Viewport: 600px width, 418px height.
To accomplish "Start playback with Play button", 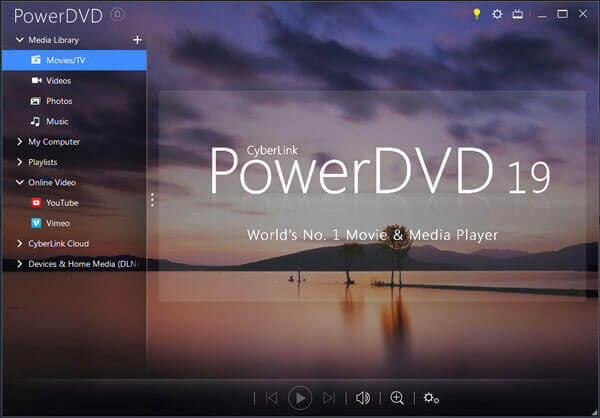I will coord(300,398).
